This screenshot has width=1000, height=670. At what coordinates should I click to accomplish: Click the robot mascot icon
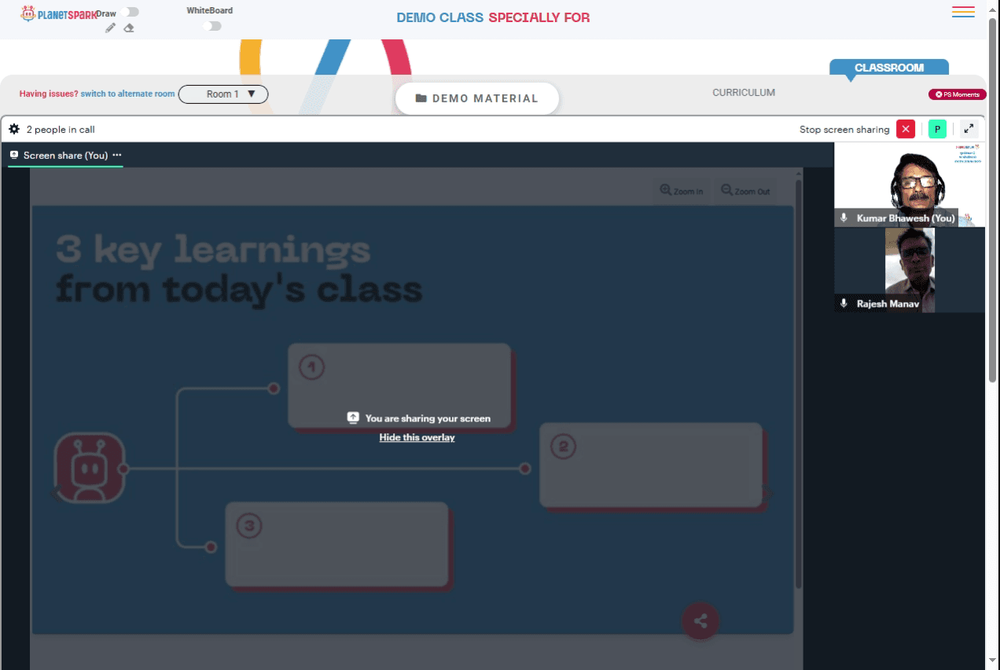point(89,469)
